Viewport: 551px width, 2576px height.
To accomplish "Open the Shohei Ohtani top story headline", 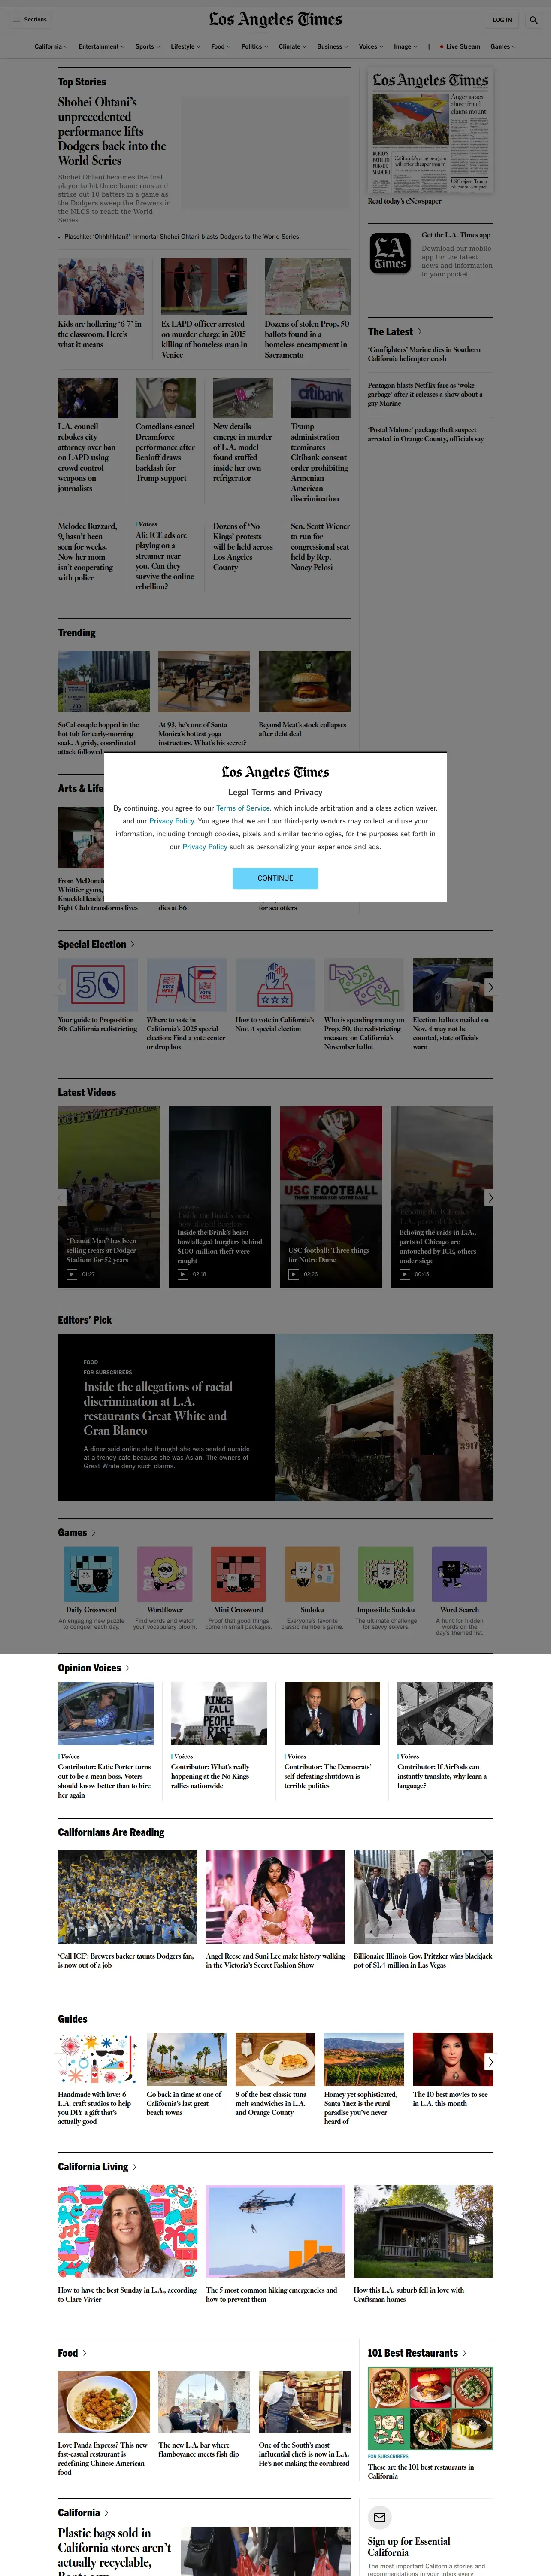I will pyautogui.click(x=112, y=131).
